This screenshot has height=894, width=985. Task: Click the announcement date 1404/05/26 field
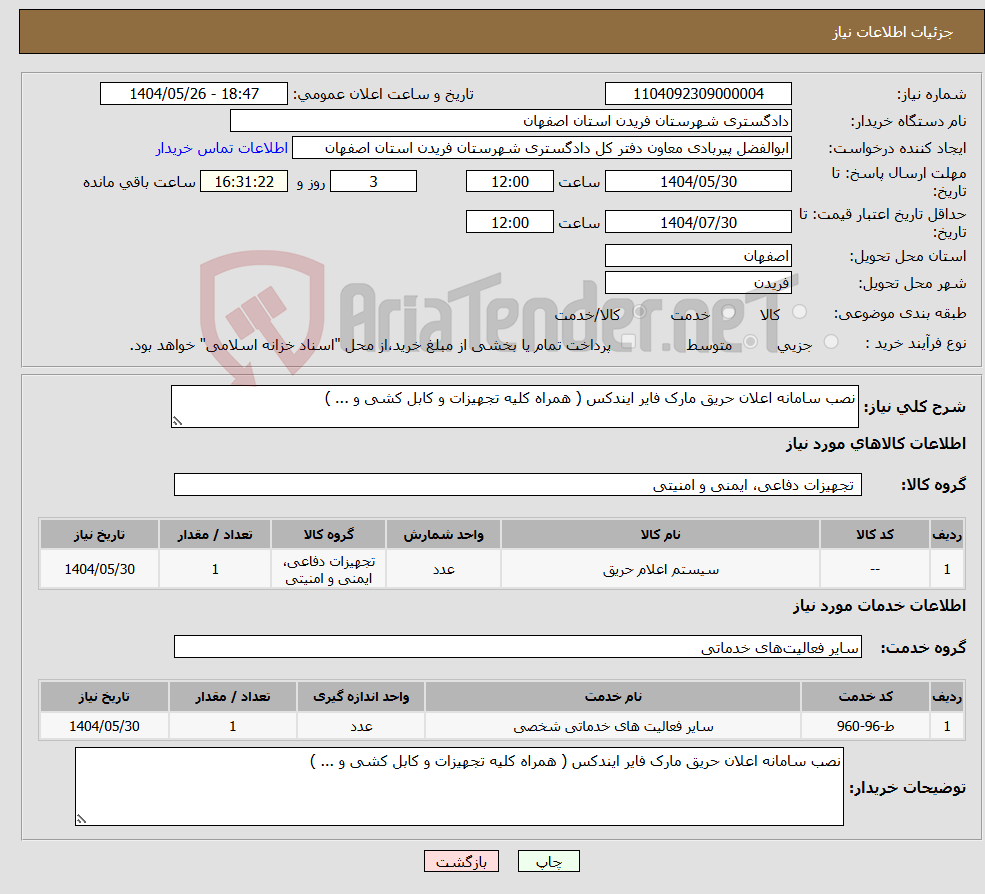coord(193,94)
